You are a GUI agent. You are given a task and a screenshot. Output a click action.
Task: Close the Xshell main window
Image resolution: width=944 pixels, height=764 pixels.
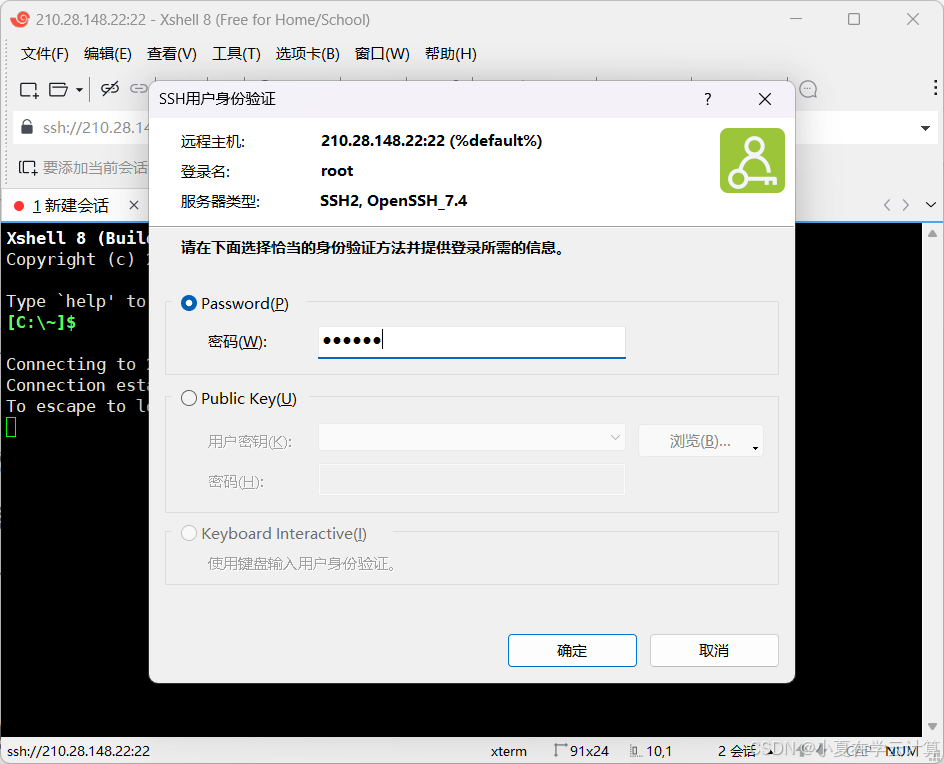click(x=913, y=19)
